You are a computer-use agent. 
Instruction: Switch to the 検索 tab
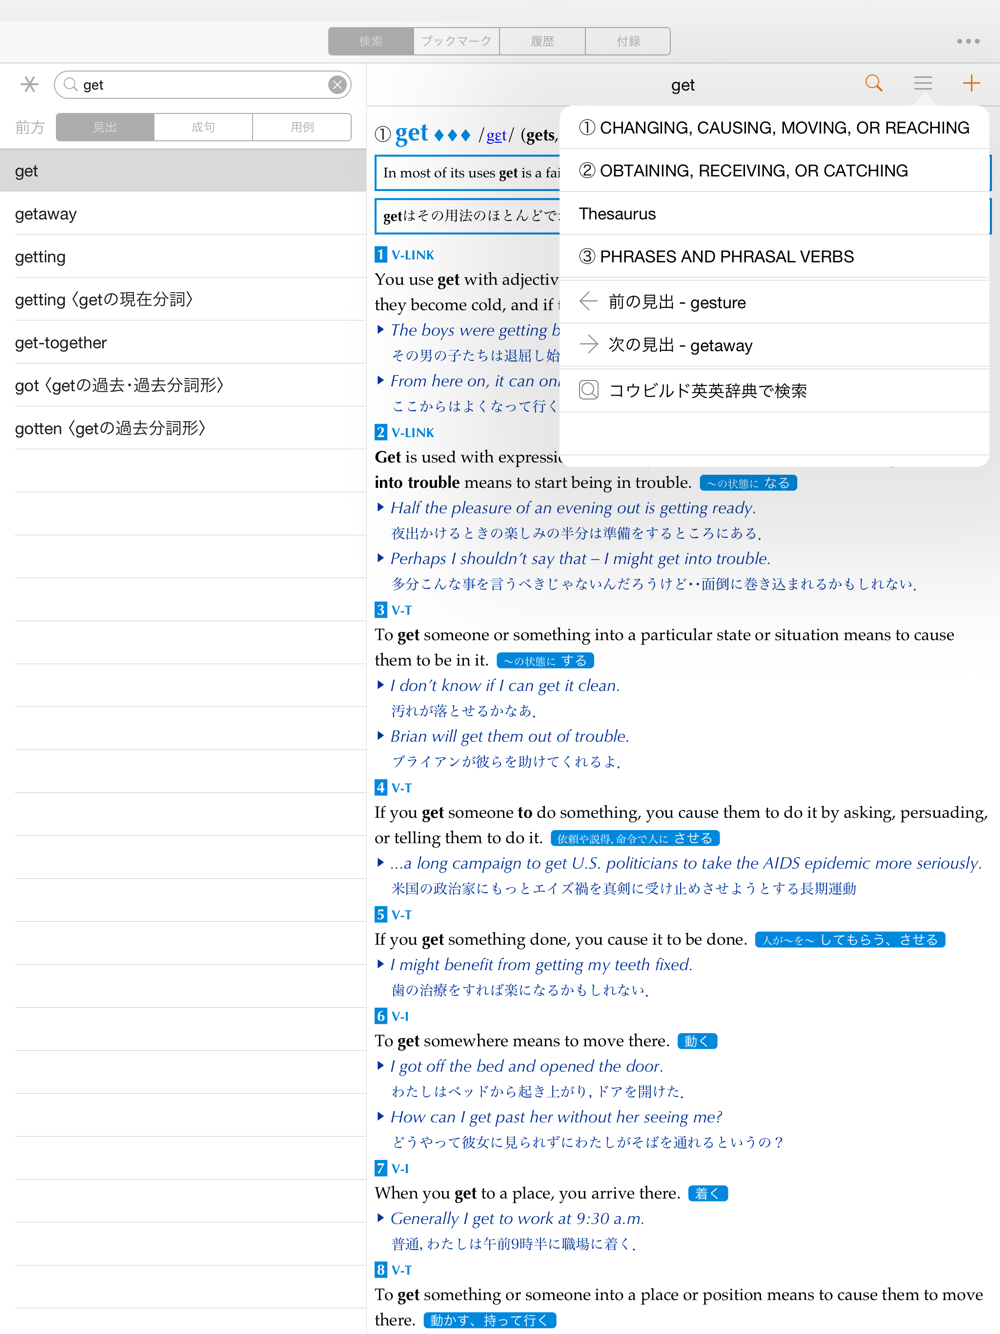pyautogui.click(x=371, y=41)
